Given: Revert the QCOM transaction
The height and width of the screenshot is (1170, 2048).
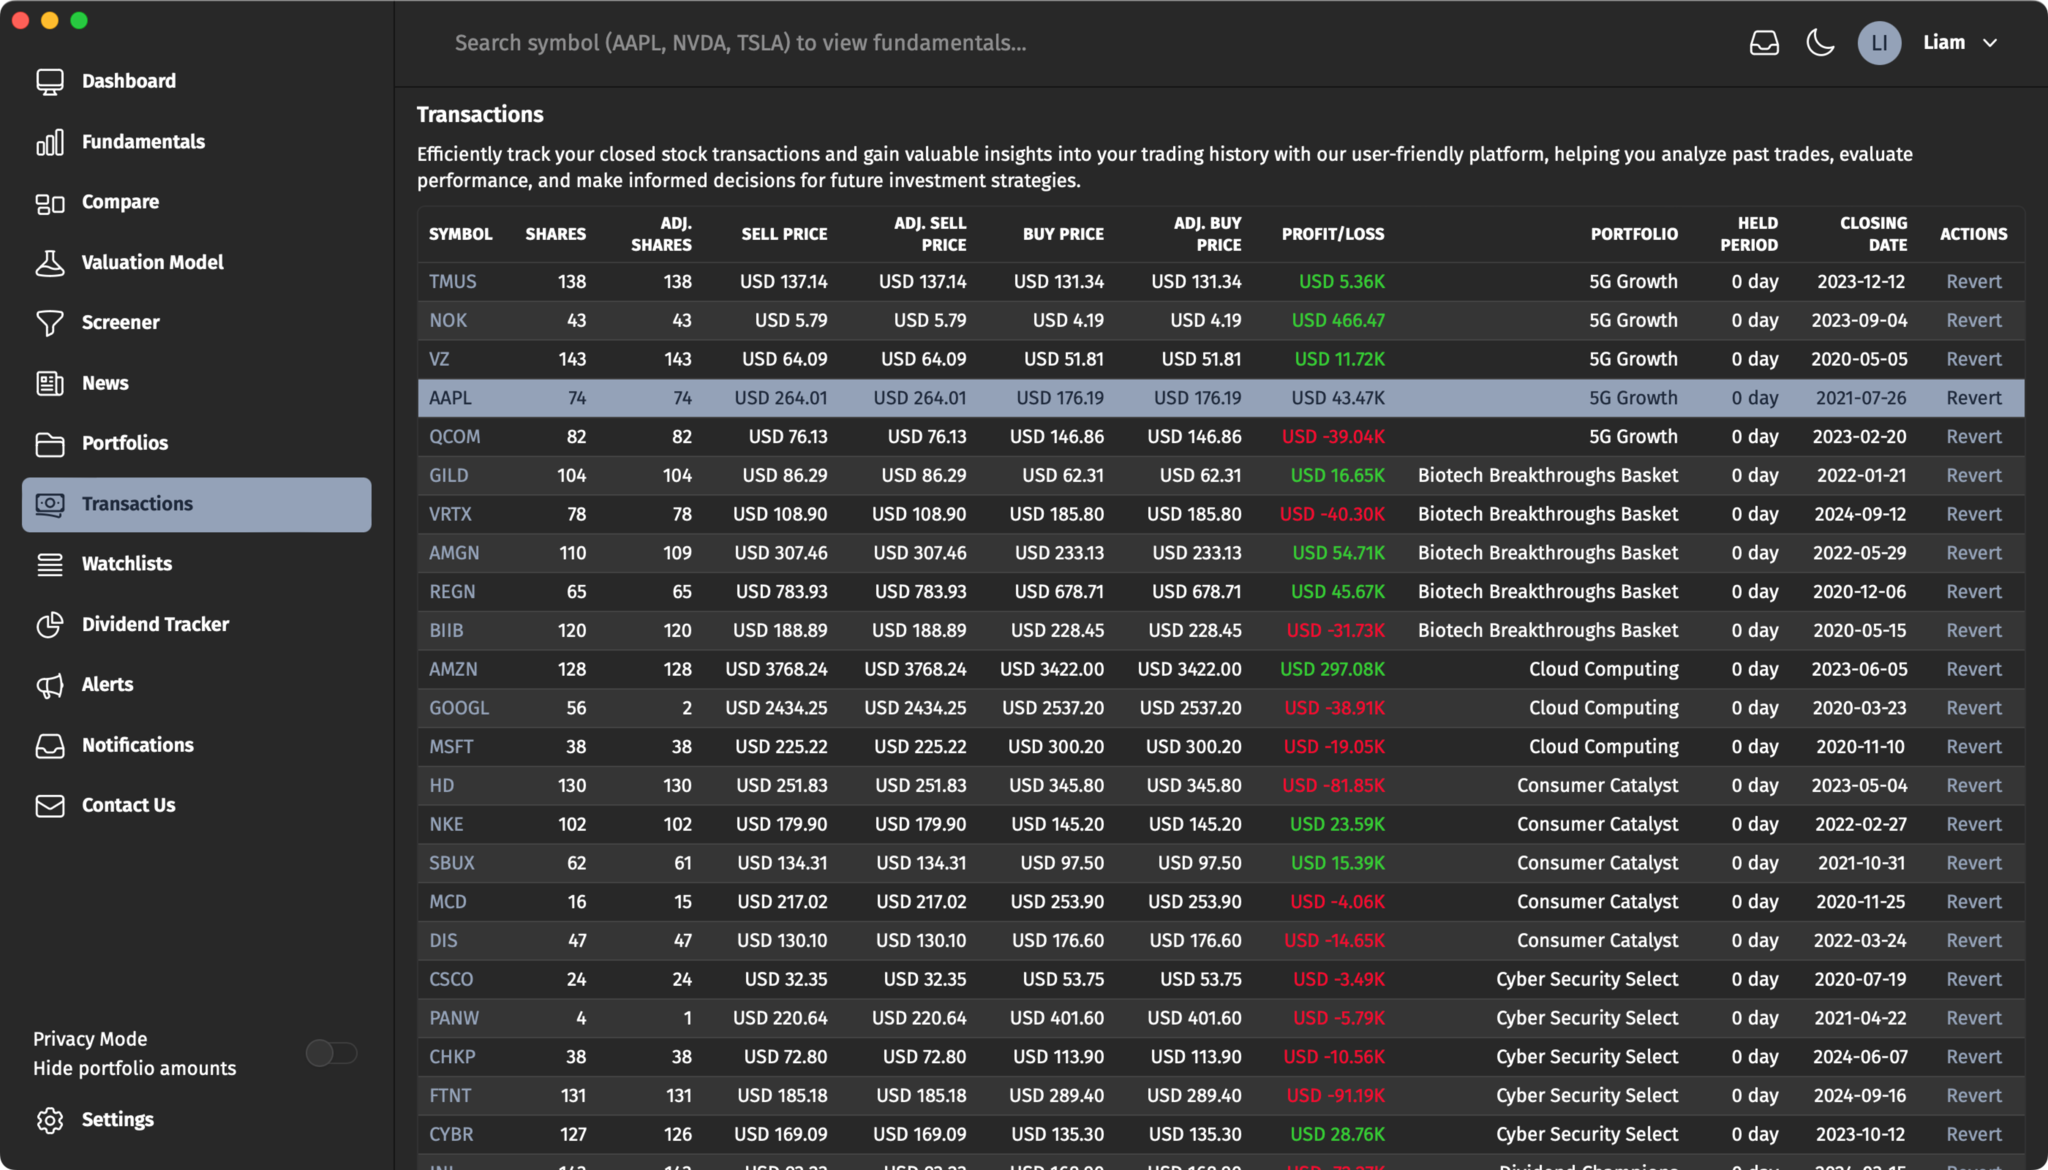Looking at the screenshot, I should coord(1973,437).
